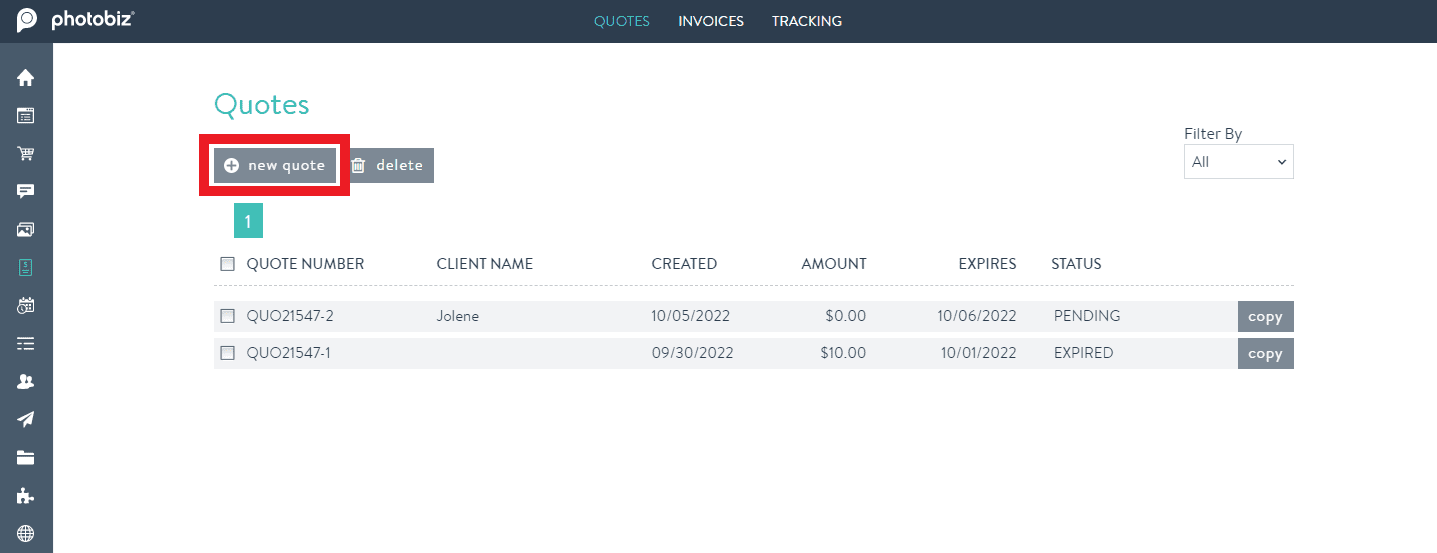Image resolution: width=1437 pixels, height=553 pixels.
Task: Switch to the Tracking tab
Action: (806, 21)
